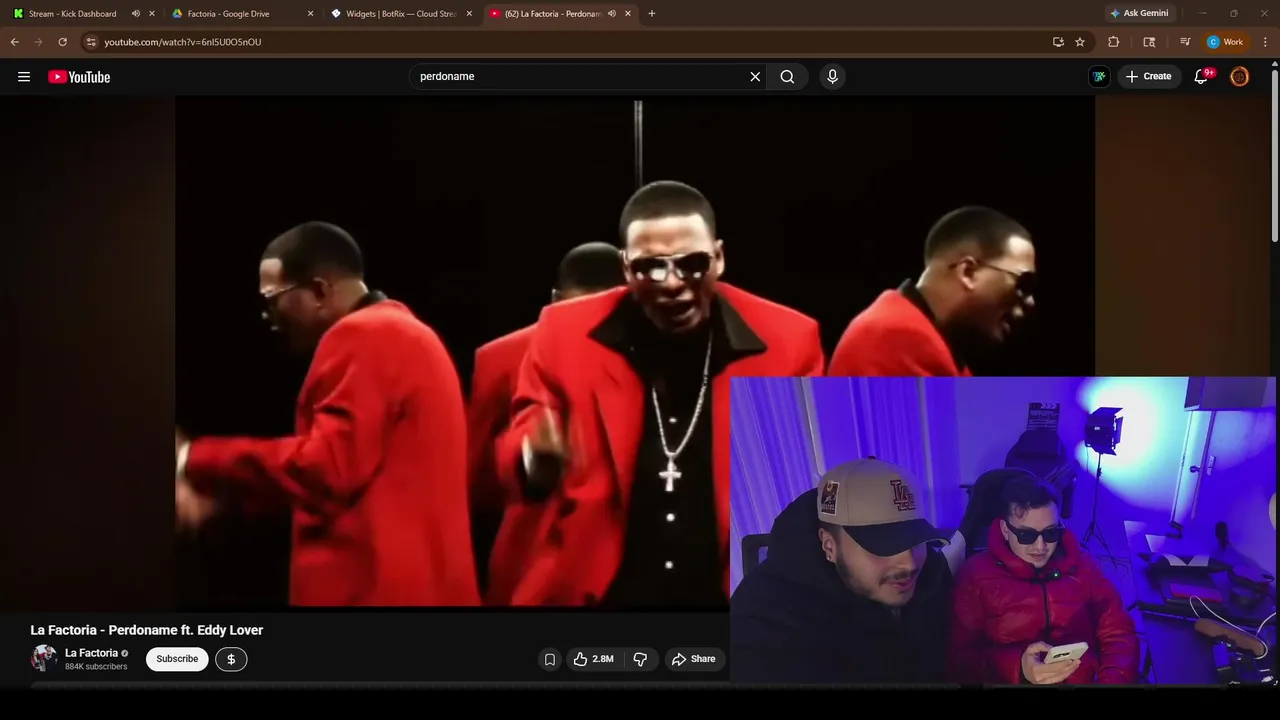Image resolution: width=1280 pixels, height=720 pixels.
Task: Click the dollar sign Thanks button
Action: pyautogui.click(x=231, y=659)
